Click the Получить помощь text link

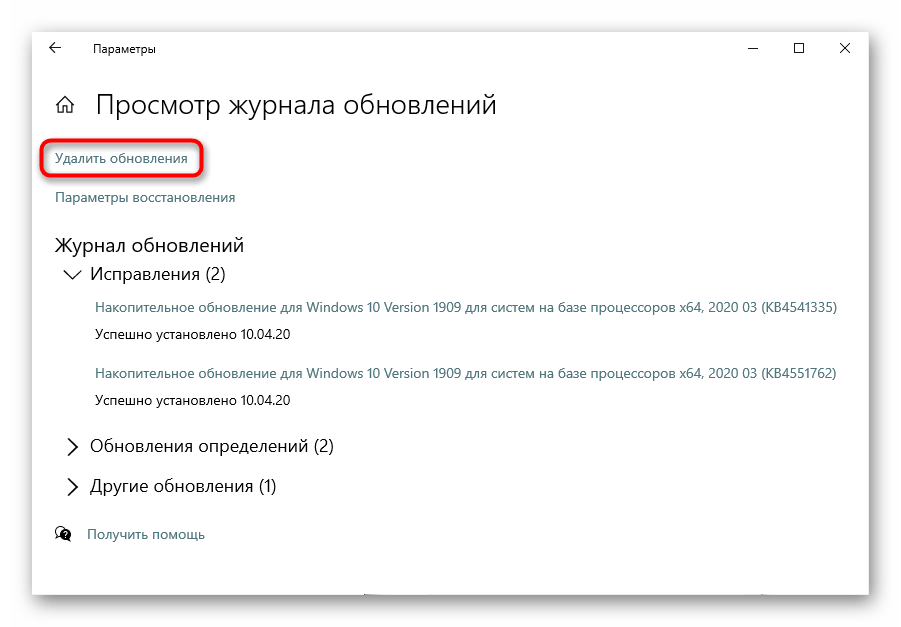click(x=146, y=534)
